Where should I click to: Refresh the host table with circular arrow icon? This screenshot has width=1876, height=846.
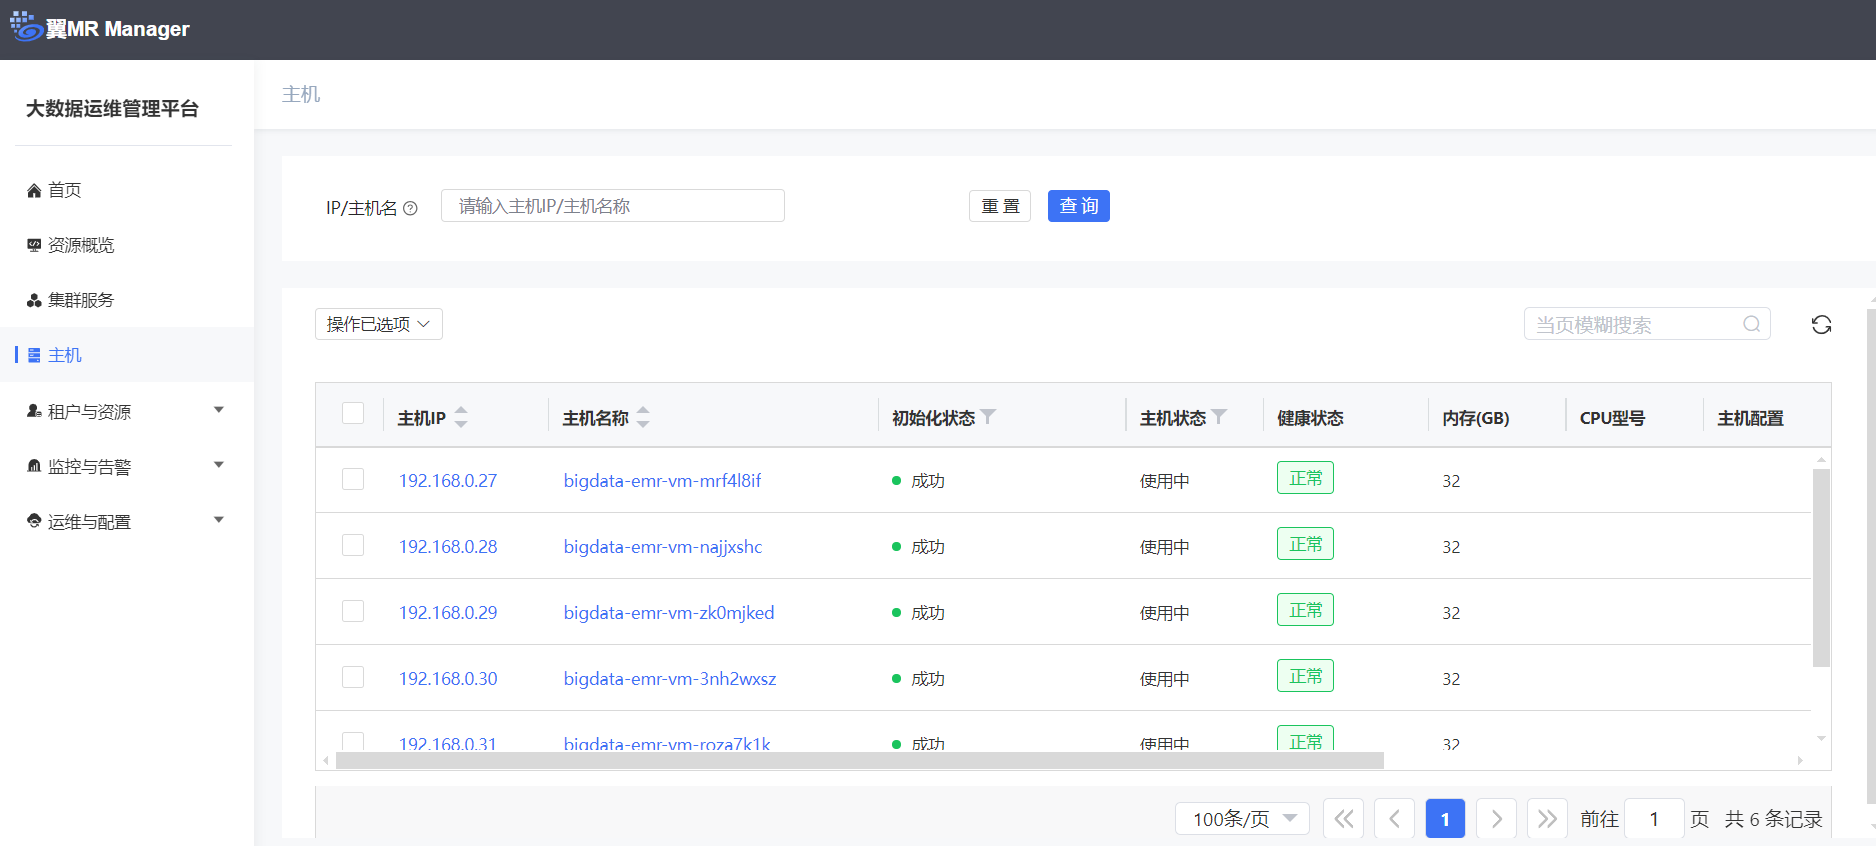pyautogui.click(x=1821, y=324)
